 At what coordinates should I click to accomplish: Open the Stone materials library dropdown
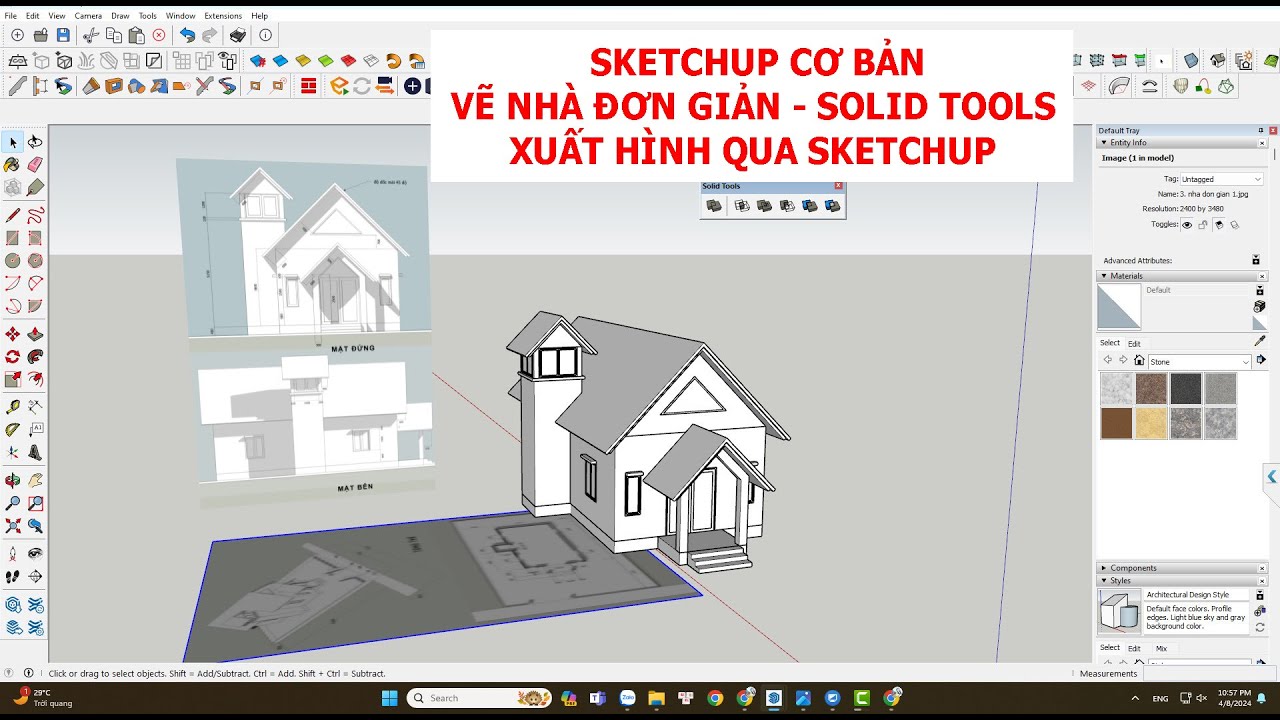pos(1199,362)
